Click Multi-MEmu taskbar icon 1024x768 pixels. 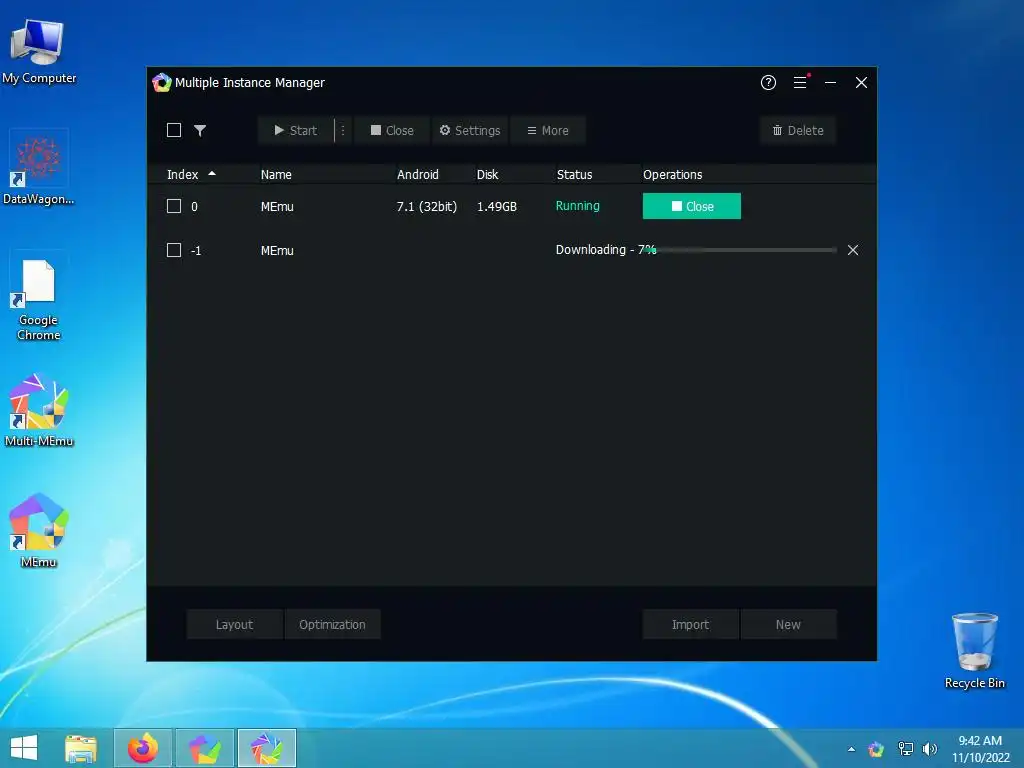pyautogui.click(x=266, y=748)
